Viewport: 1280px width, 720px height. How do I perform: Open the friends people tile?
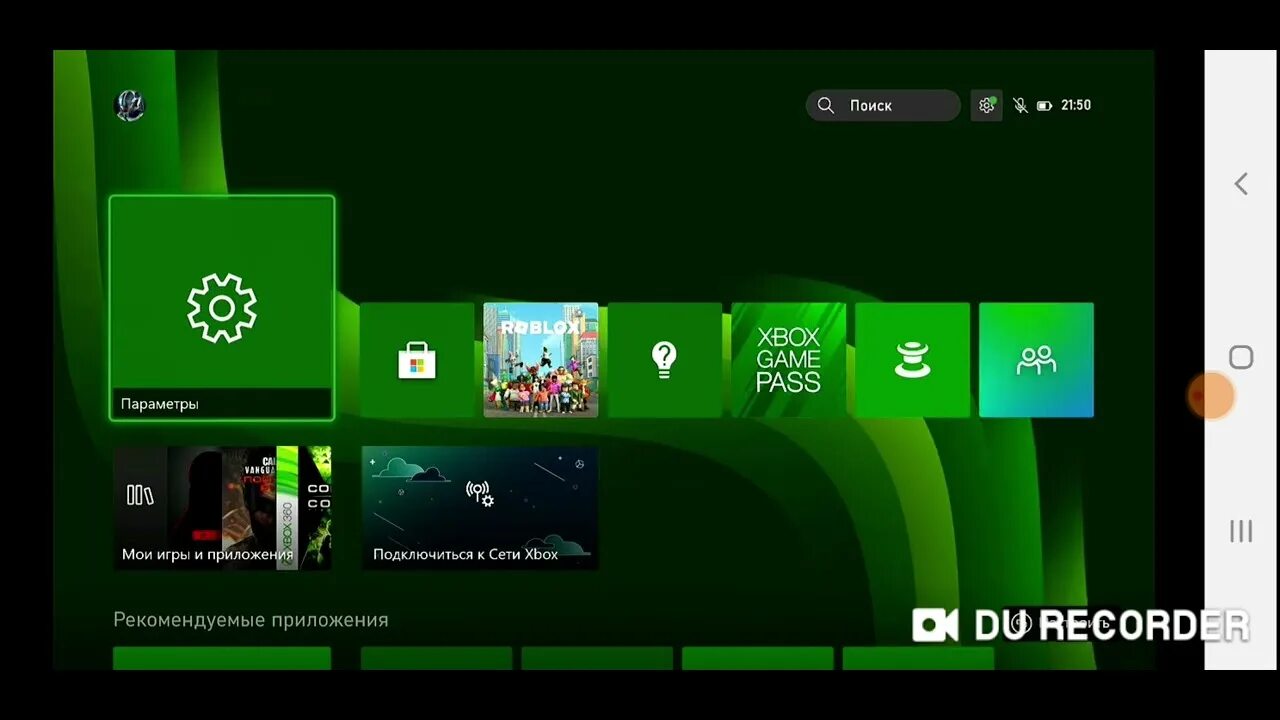(x=1036, y=360)
